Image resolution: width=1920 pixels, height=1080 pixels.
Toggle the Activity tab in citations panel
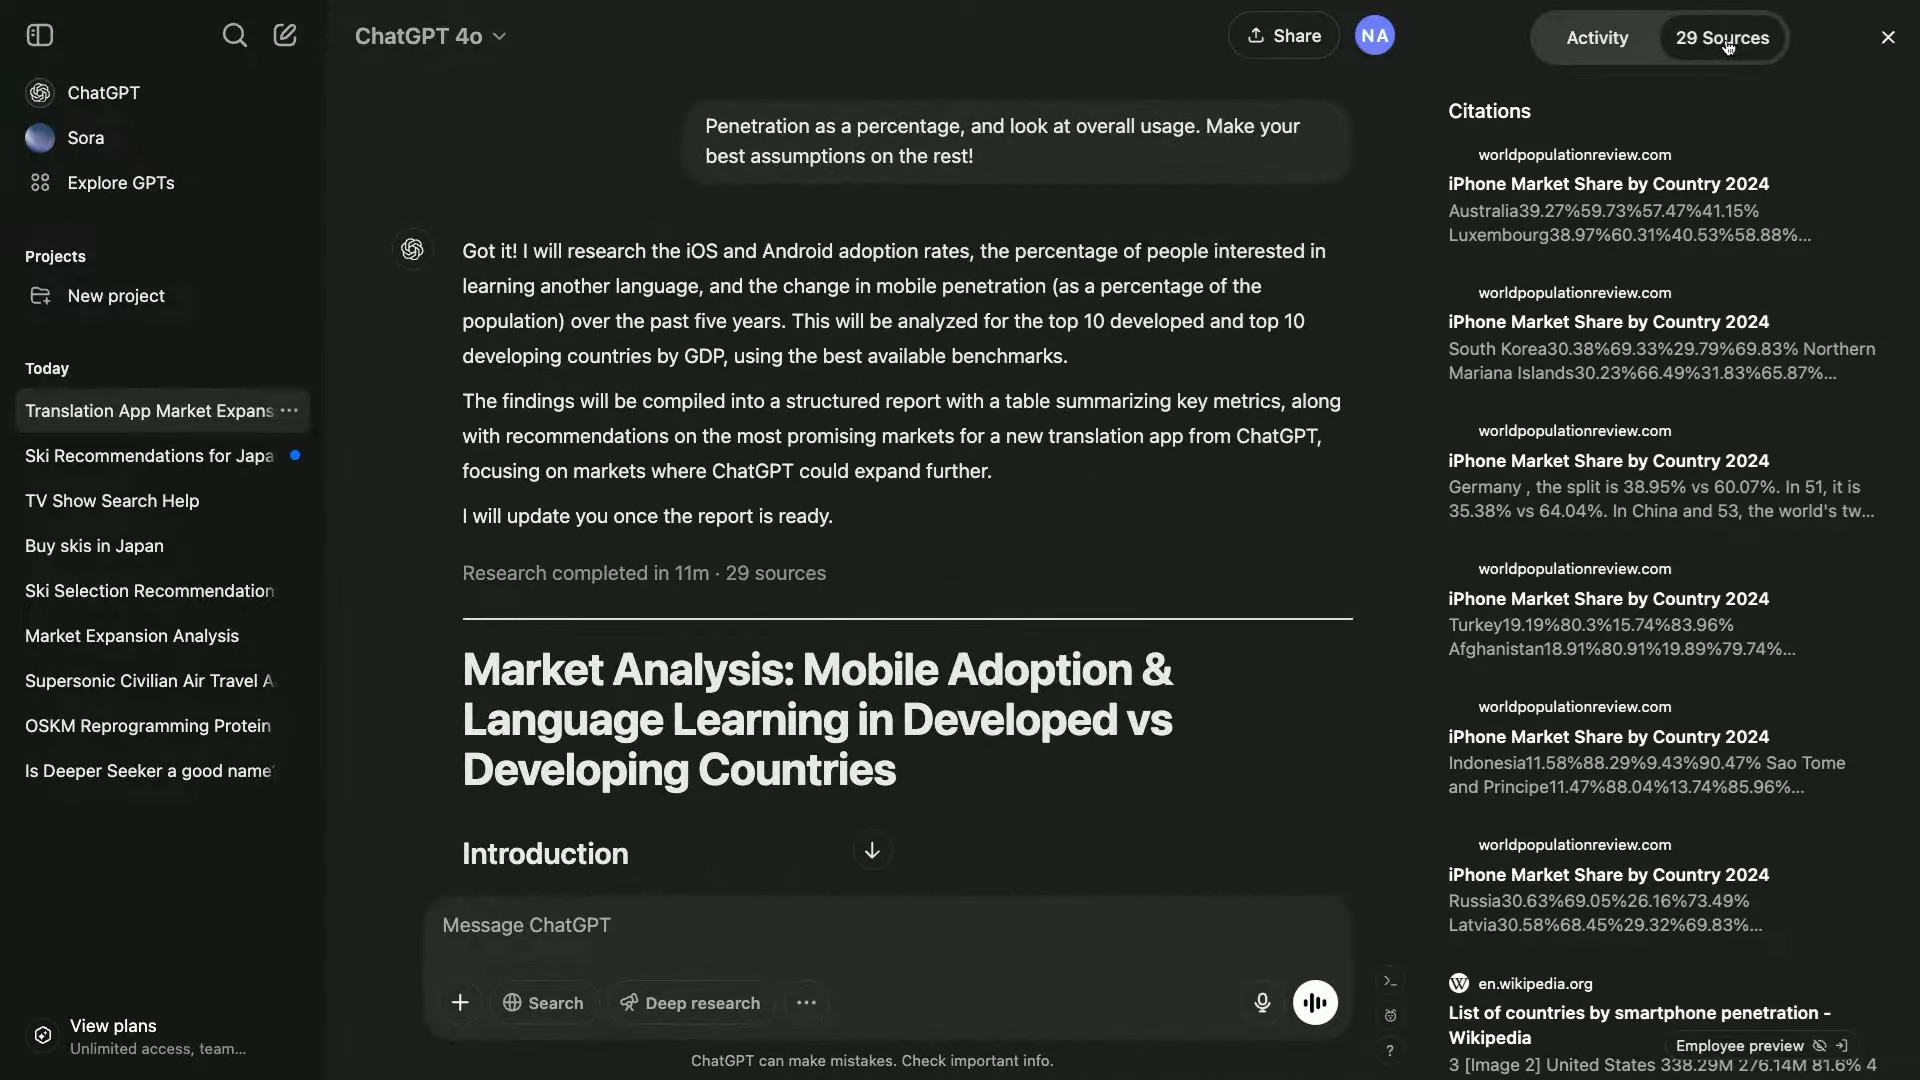coord(1597,37)
